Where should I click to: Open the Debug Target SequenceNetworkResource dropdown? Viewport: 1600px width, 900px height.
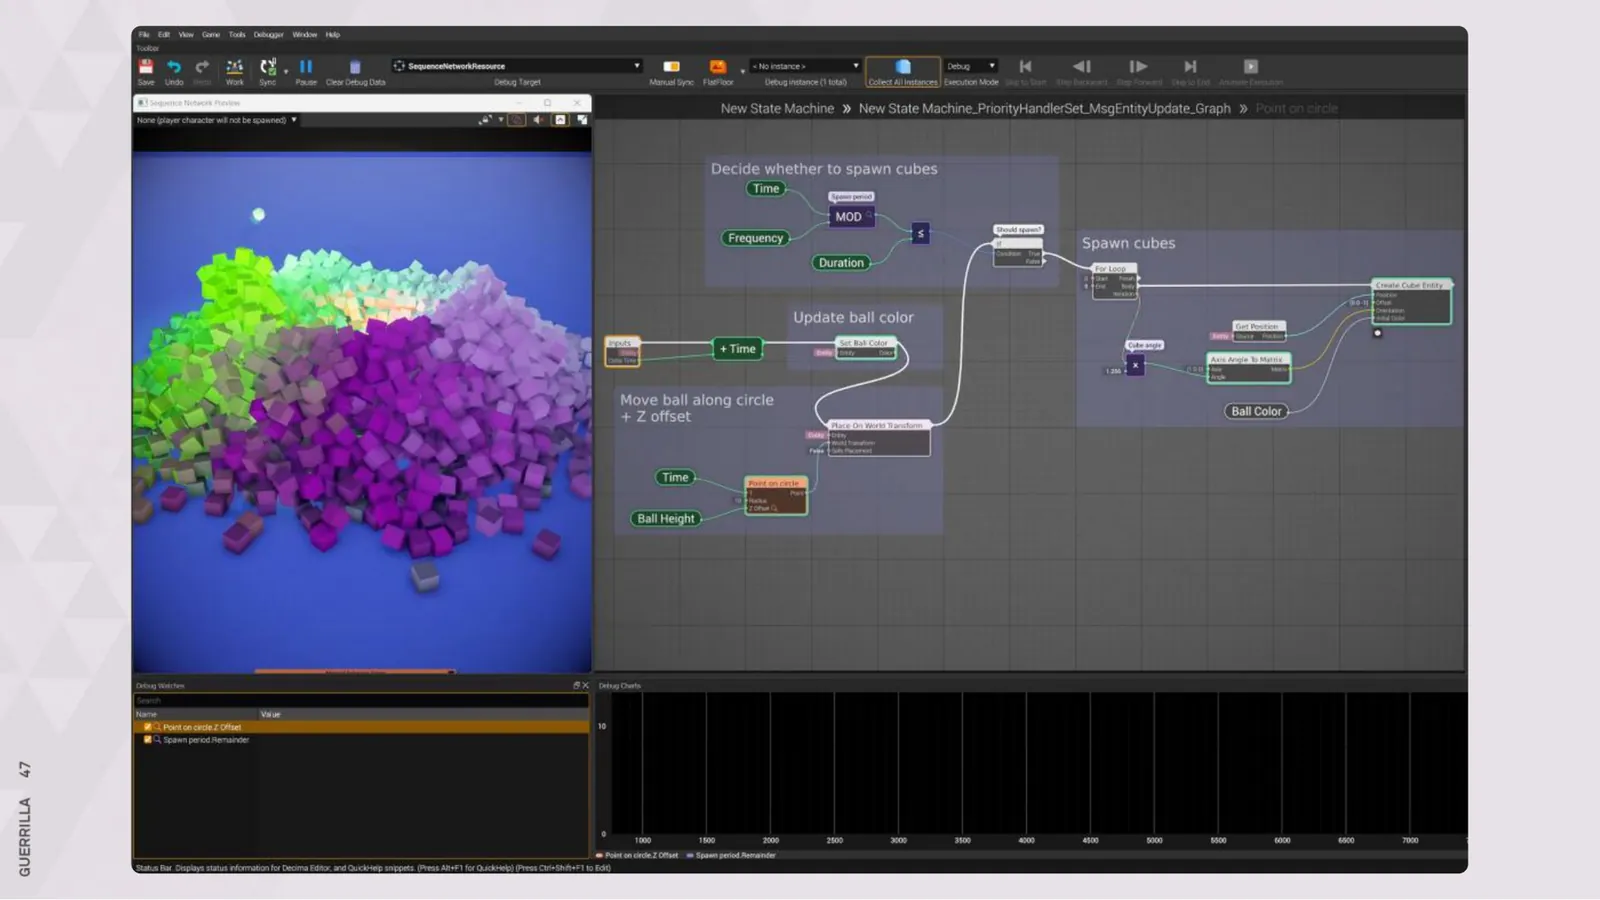(517, 66)
